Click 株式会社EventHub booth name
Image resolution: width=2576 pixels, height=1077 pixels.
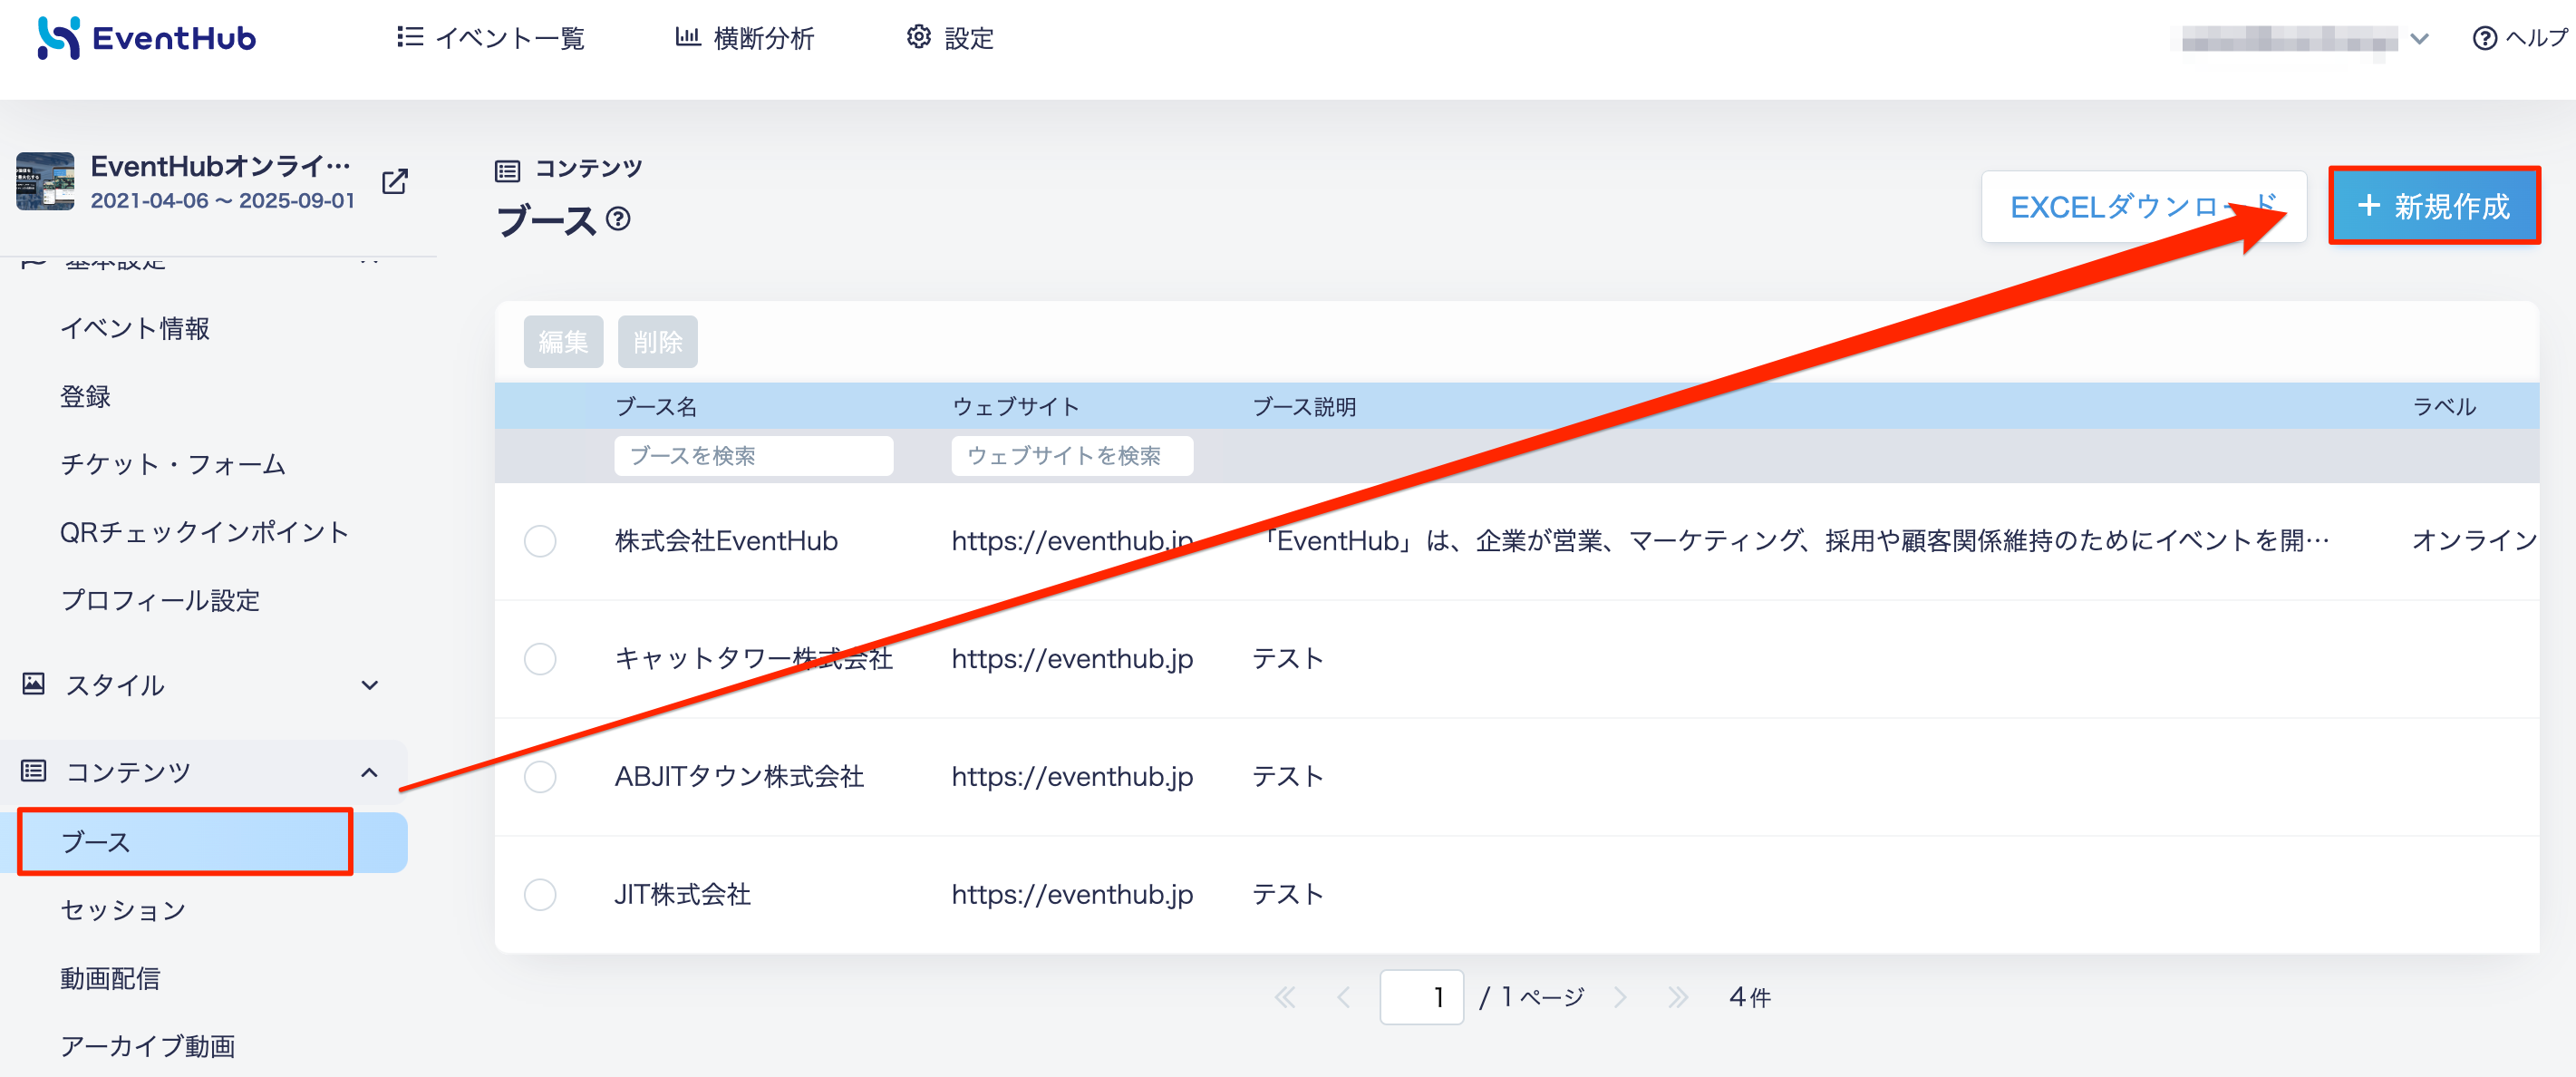click(726, 541)
